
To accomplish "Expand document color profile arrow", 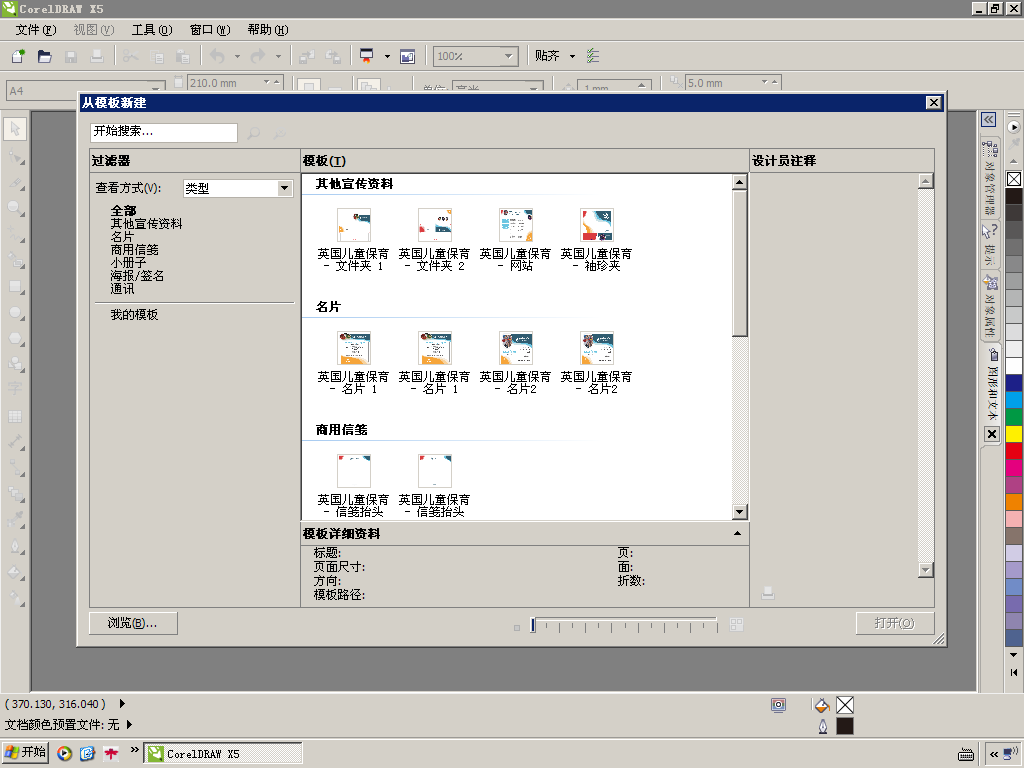I will coord(129,724).
